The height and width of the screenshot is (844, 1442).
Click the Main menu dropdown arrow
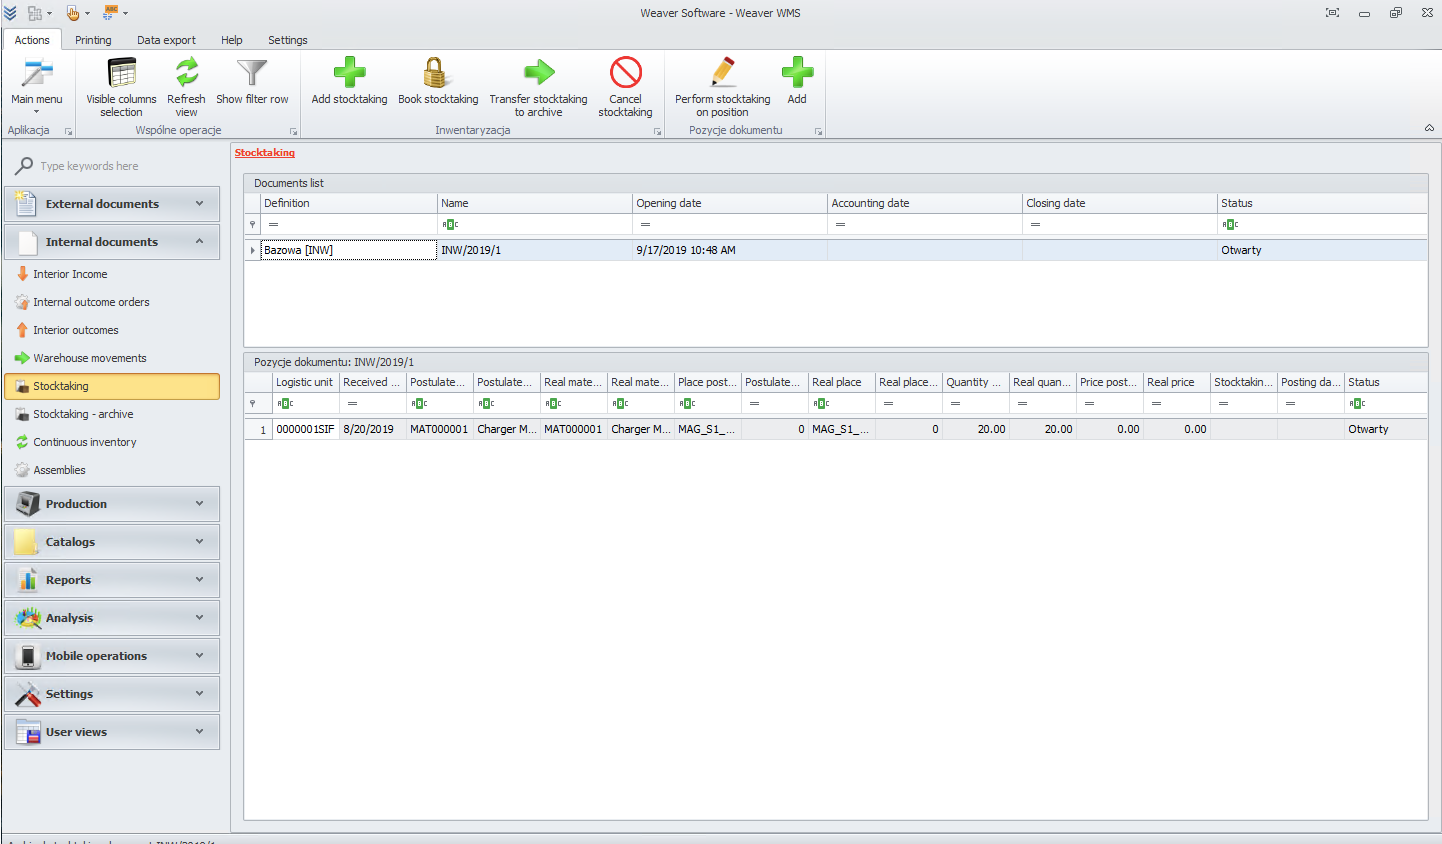pos(37,111)
